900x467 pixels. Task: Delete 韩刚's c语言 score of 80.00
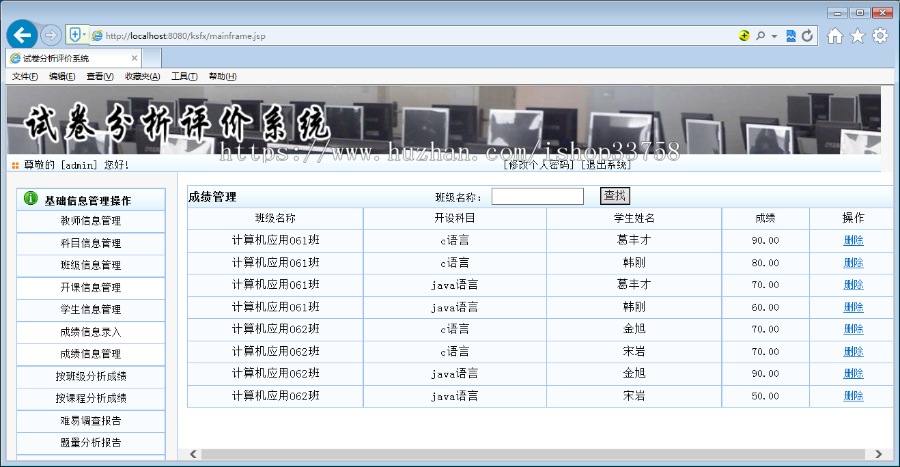(854, 263)
